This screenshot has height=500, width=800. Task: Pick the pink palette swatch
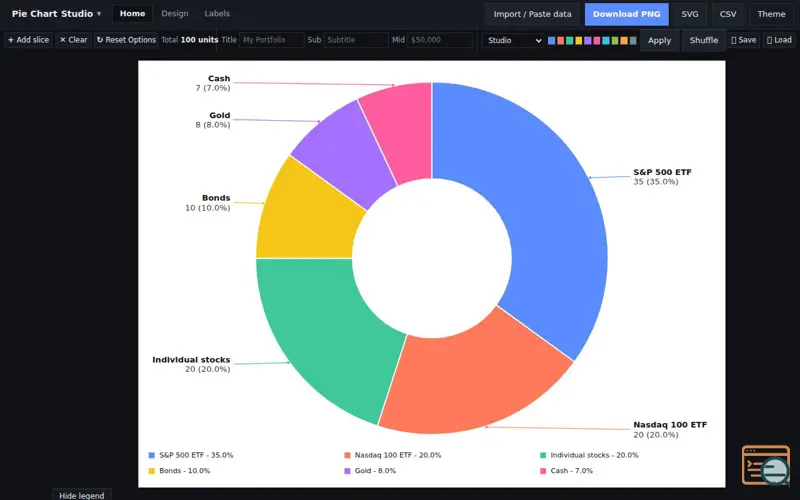(x=597, y=40)
